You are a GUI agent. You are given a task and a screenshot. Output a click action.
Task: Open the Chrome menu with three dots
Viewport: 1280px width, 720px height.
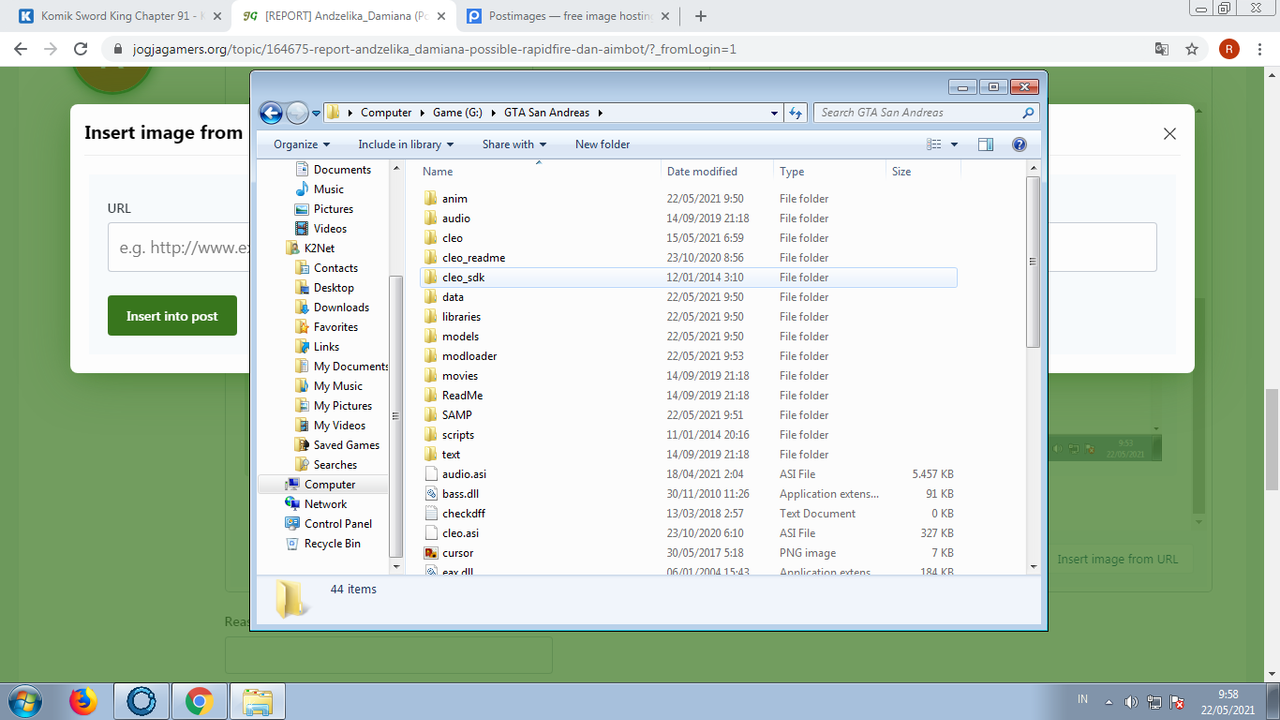(x=1259, y=48)
